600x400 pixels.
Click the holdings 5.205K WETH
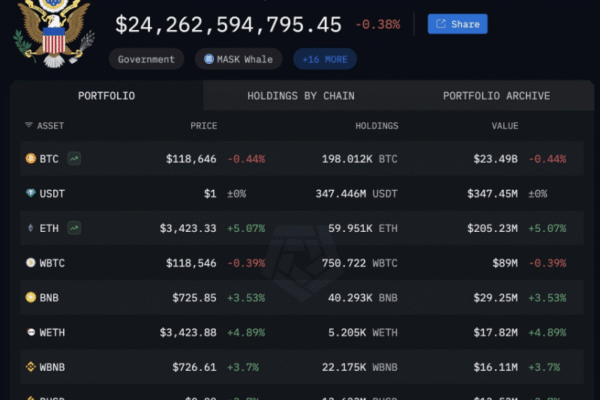(x=363, y=333)
